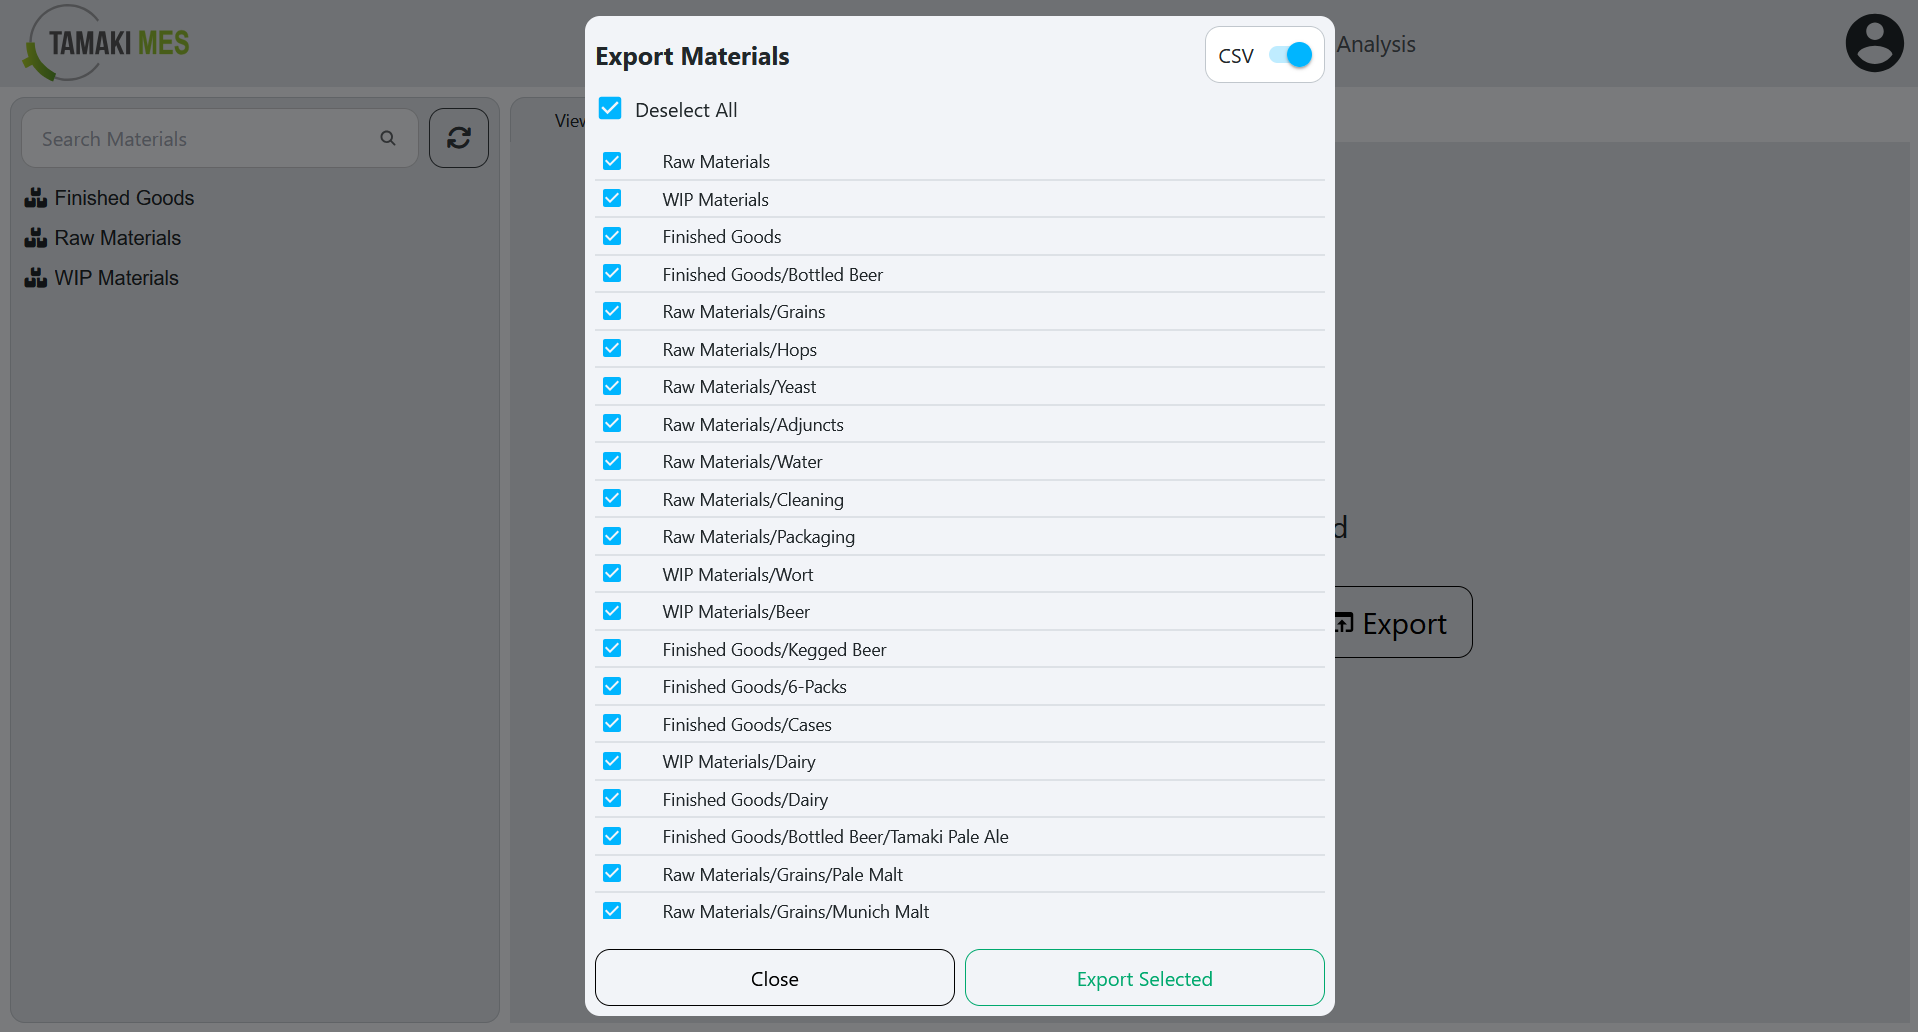Image resolution: width=1918 pixels, height=1032 pixels.
Task: Click the hierarchy icon beside Finished Goods
Action: click(x=35, y=197)
